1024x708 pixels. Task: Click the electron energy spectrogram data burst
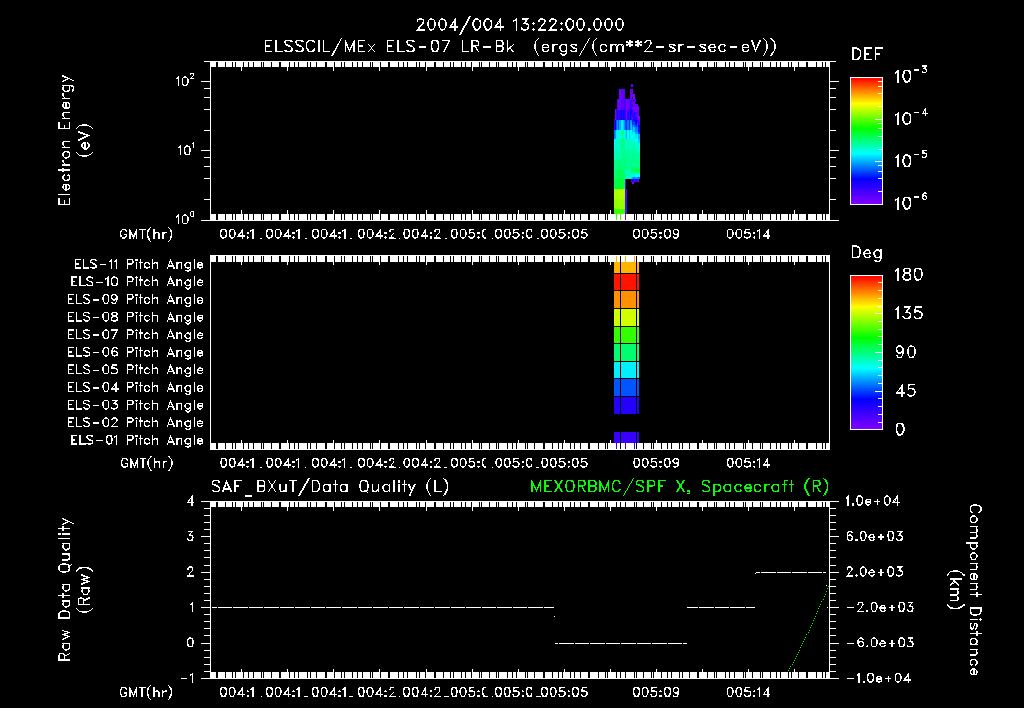click(627, 150)
